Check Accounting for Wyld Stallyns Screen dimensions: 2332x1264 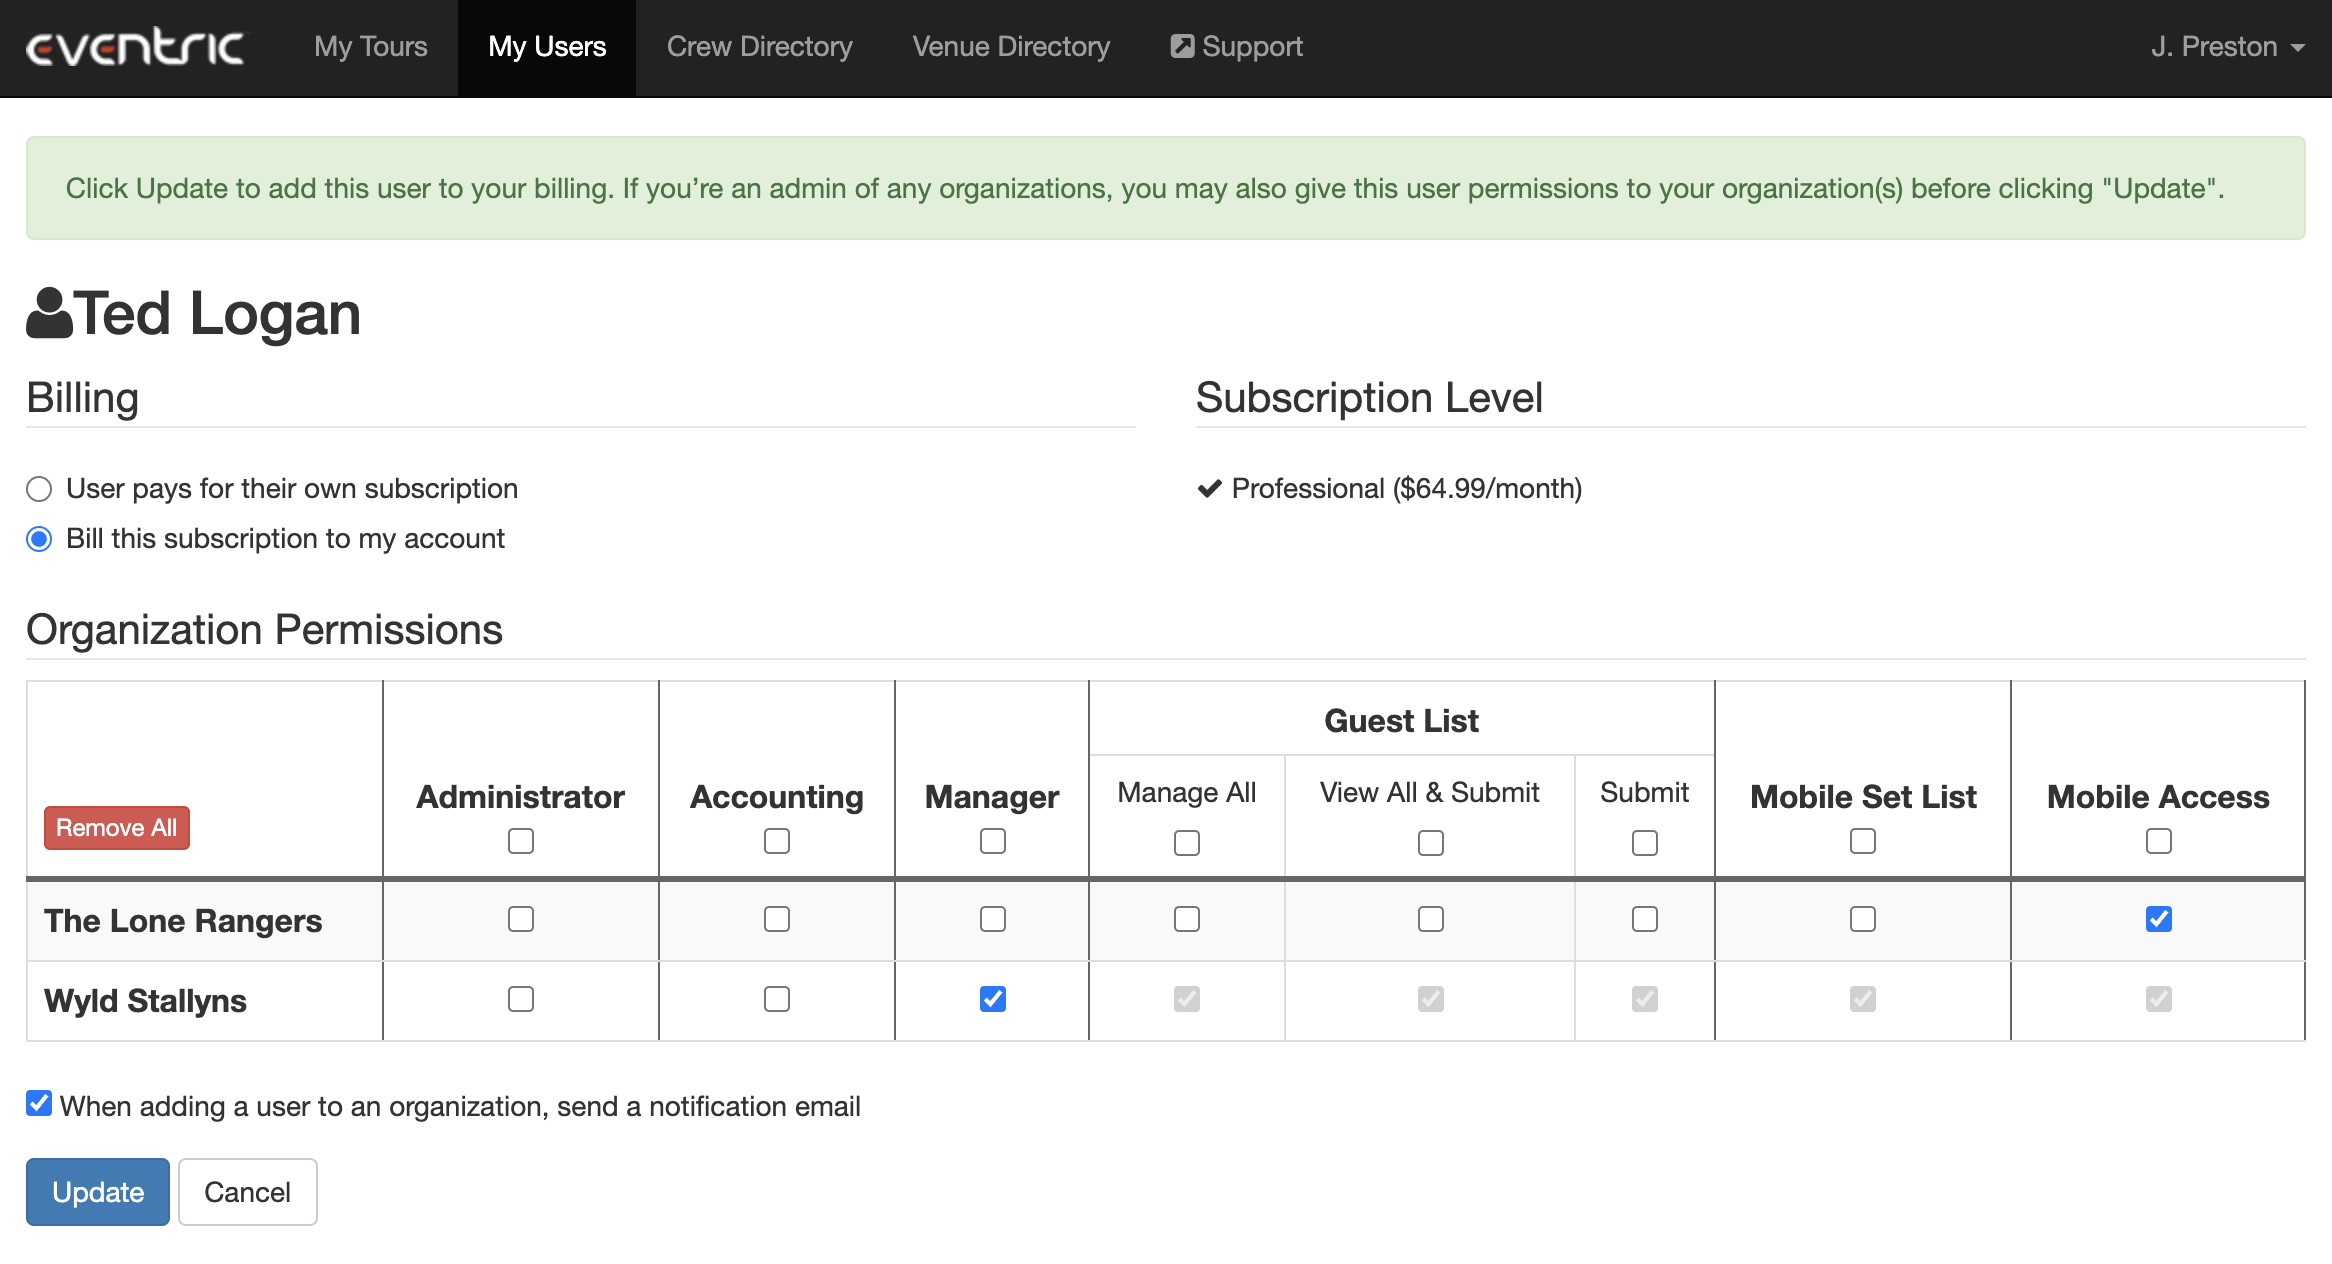tap(777, 999)
